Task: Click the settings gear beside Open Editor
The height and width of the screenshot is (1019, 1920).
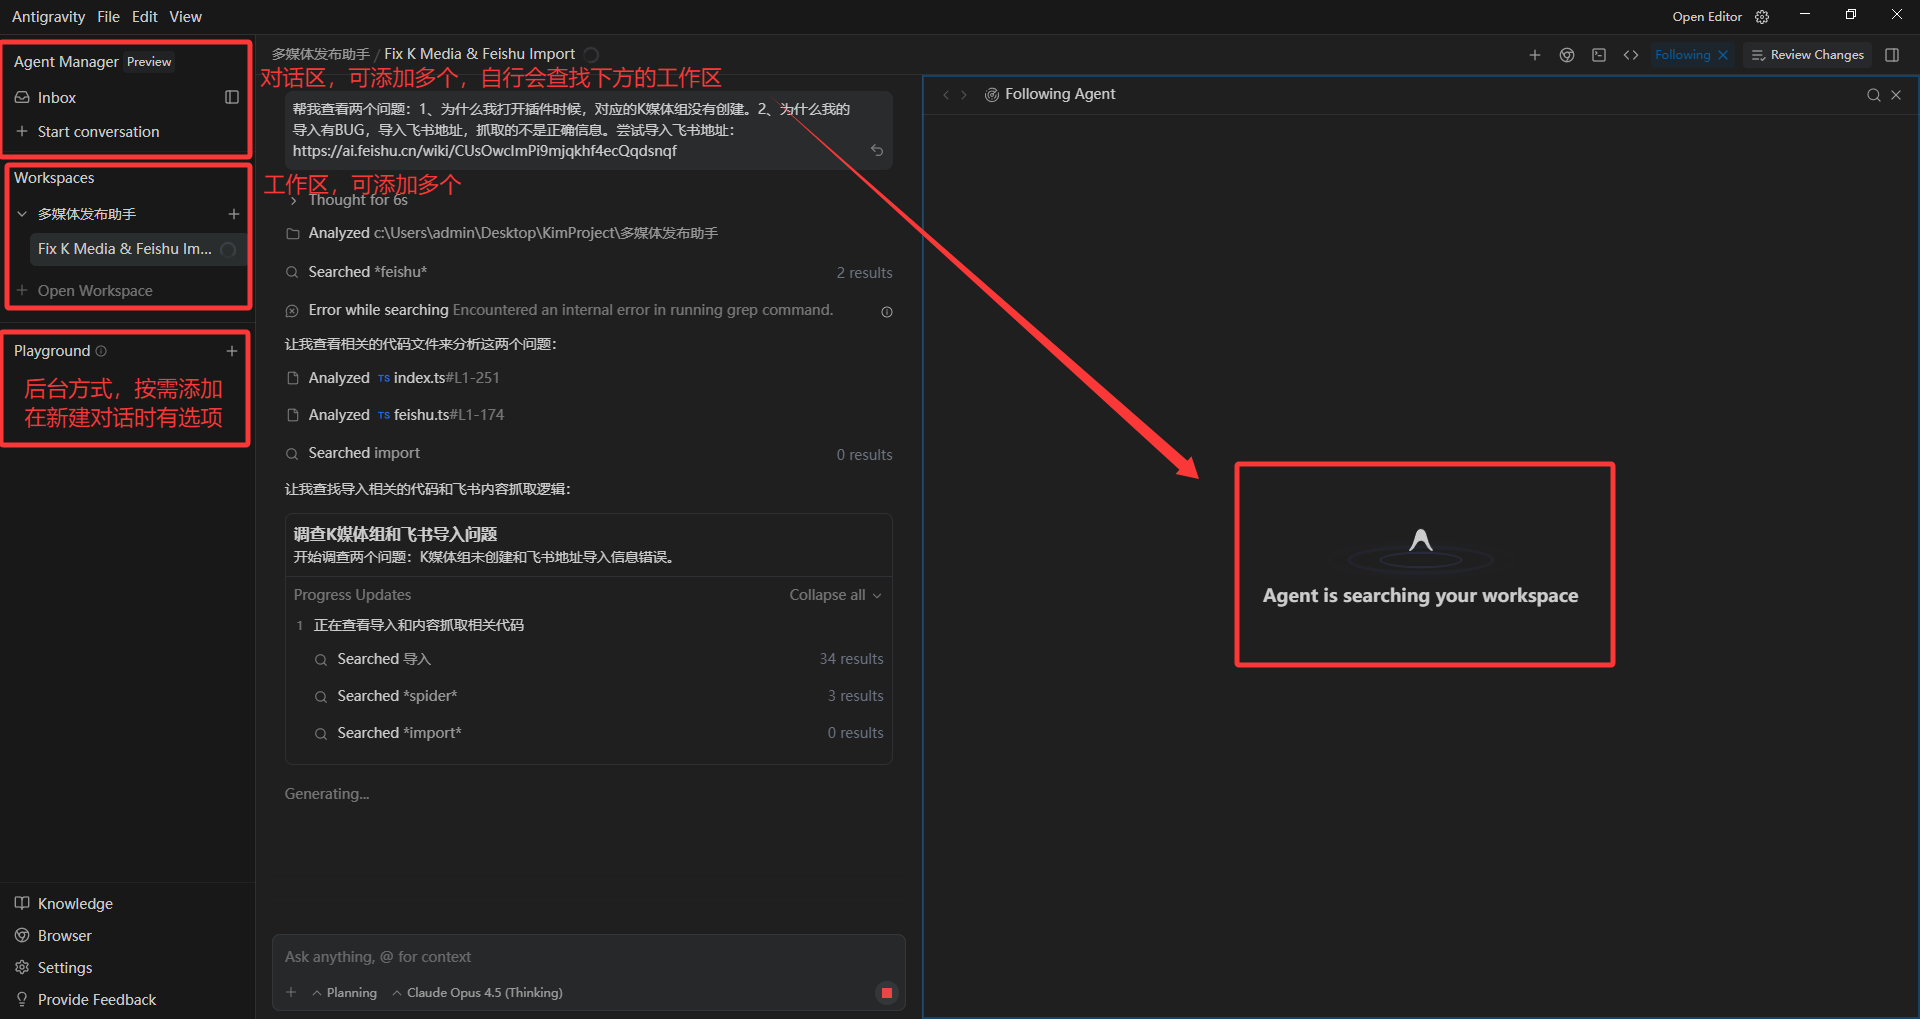Action: pyautogui.click(x=1762, y=17)
